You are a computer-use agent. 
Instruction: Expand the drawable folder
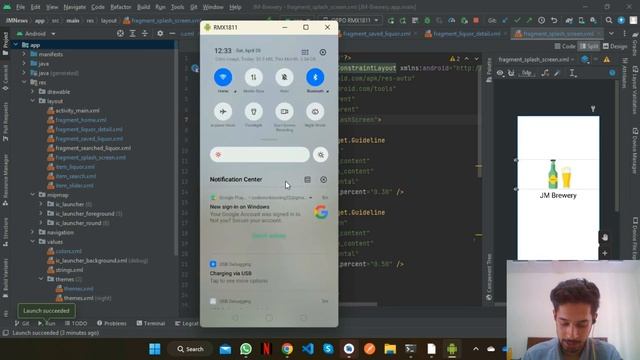pyautogui.click(x=33, y=92)
